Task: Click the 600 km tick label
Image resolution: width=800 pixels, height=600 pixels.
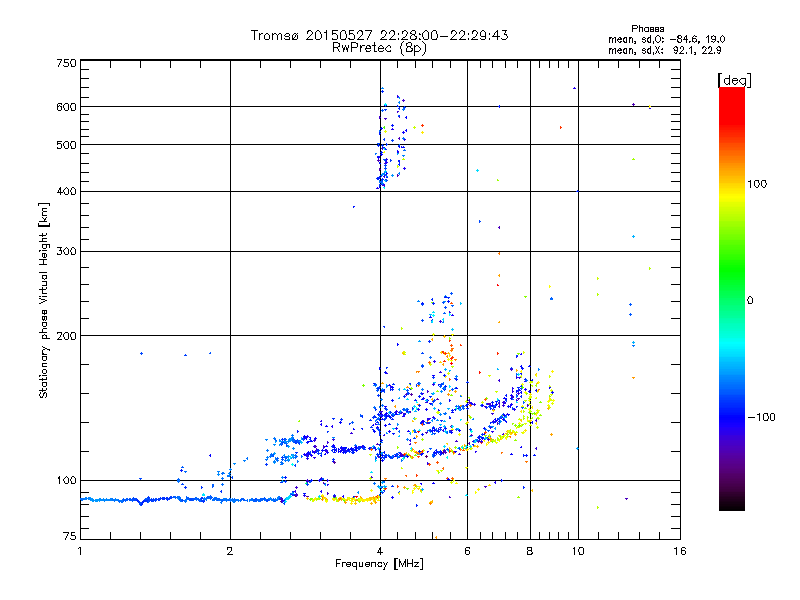Action: click(x=66, y=107)
